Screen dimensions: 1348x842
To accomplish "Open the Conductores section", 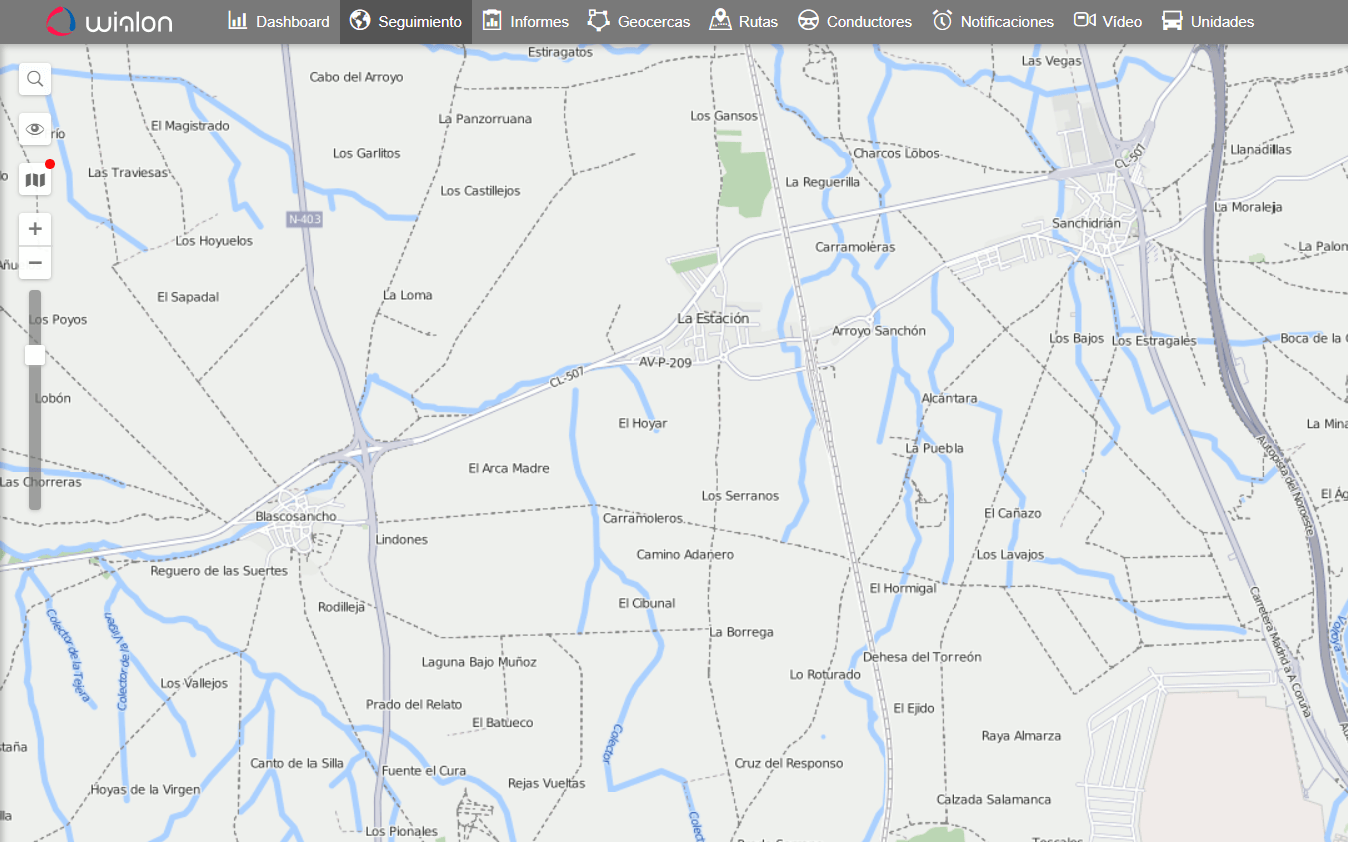I will (x=855, y=21).
